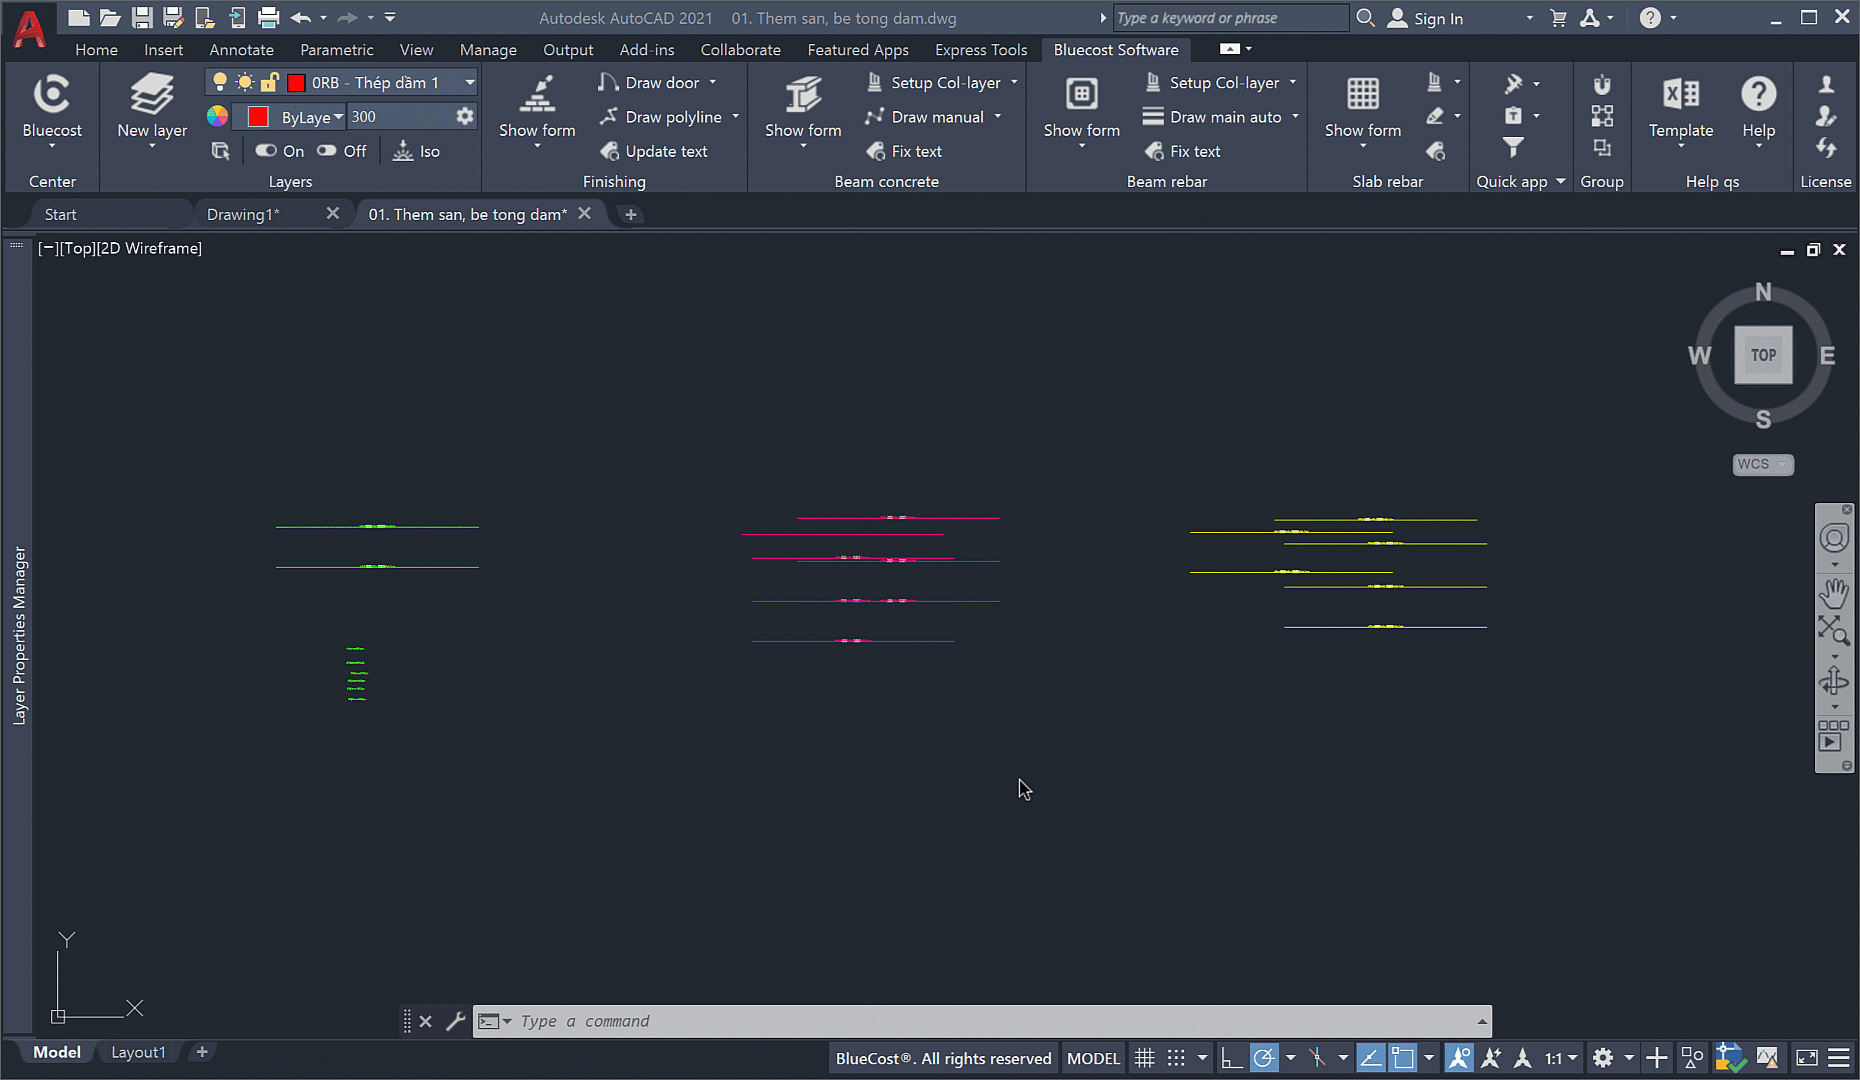Click the red layer color swatch
Screen dimensions: 1860x1080
tap(258, 117)
